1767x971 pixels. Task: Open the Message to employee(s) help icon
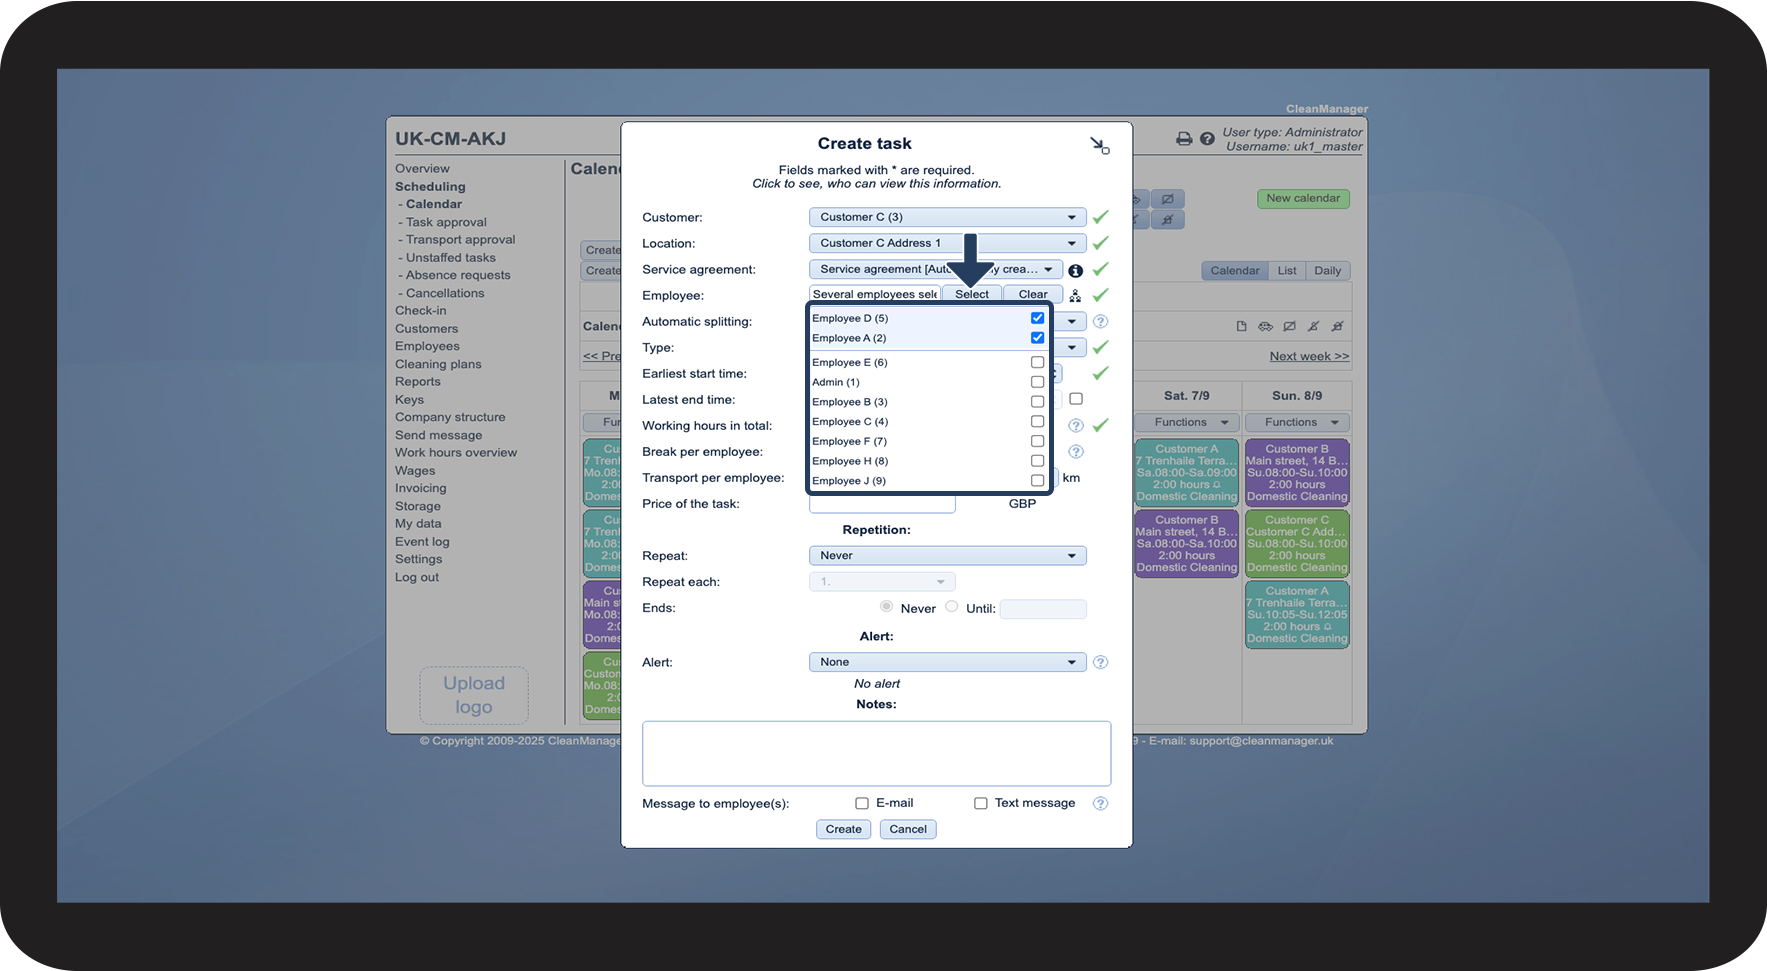[1100, 803]
